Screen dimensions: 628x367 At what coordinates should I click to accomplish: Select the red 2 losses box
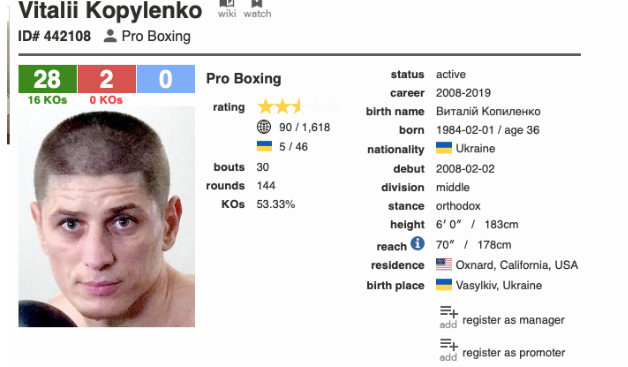[x=107, y=79]
